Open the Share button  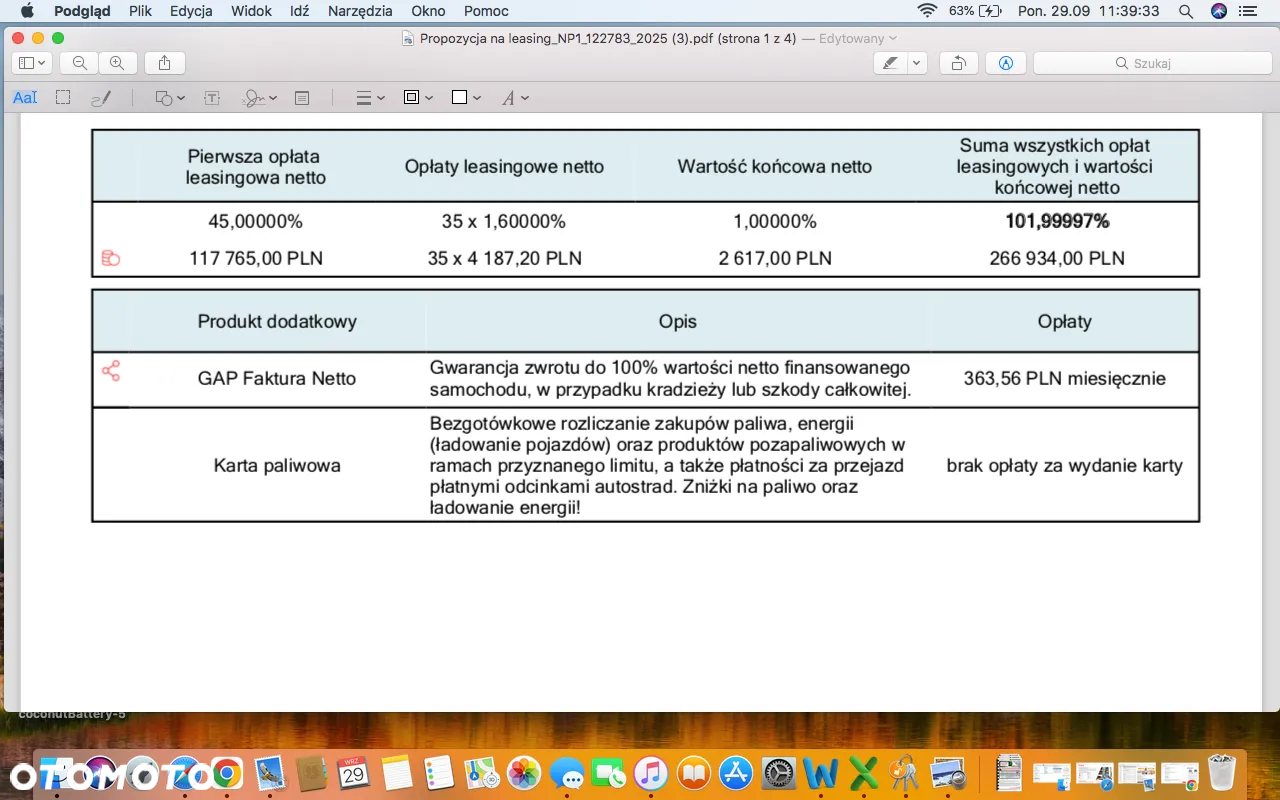pyautogui.click(x=165, y=63)
